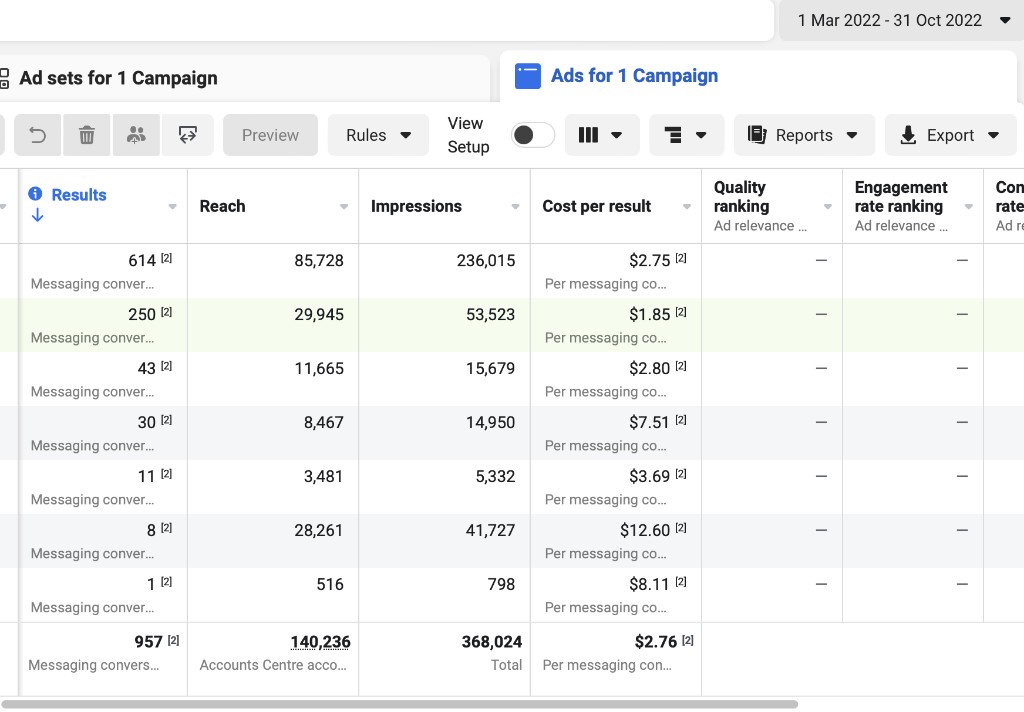
Task: Click the Results column header link
Action: pos(79,195)
